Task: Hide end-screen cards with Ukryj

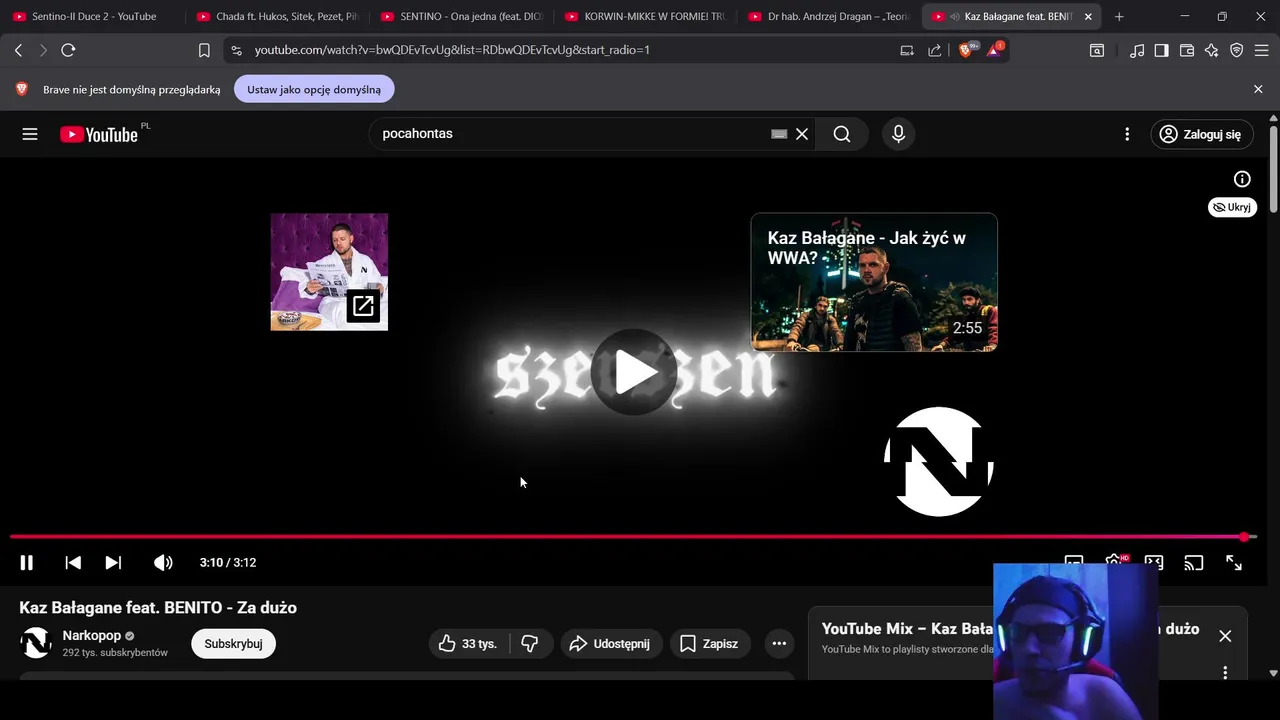Action: tap(1232, 207)
